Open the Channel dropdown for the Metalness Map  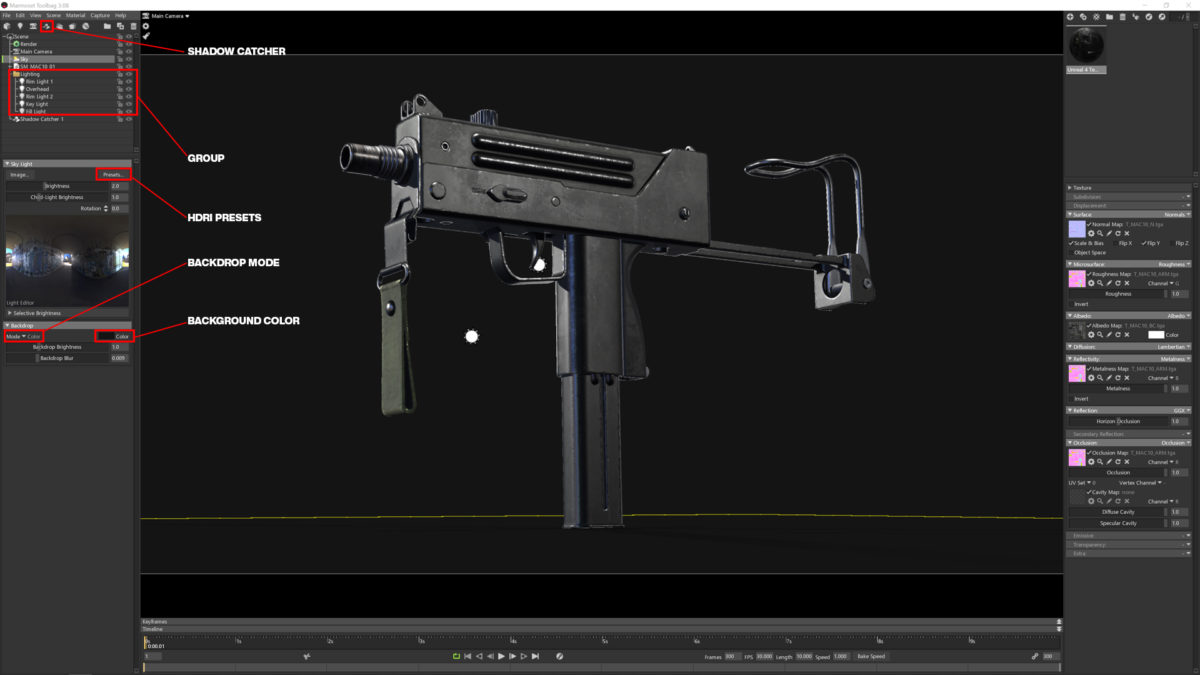tap(1162, 377)
